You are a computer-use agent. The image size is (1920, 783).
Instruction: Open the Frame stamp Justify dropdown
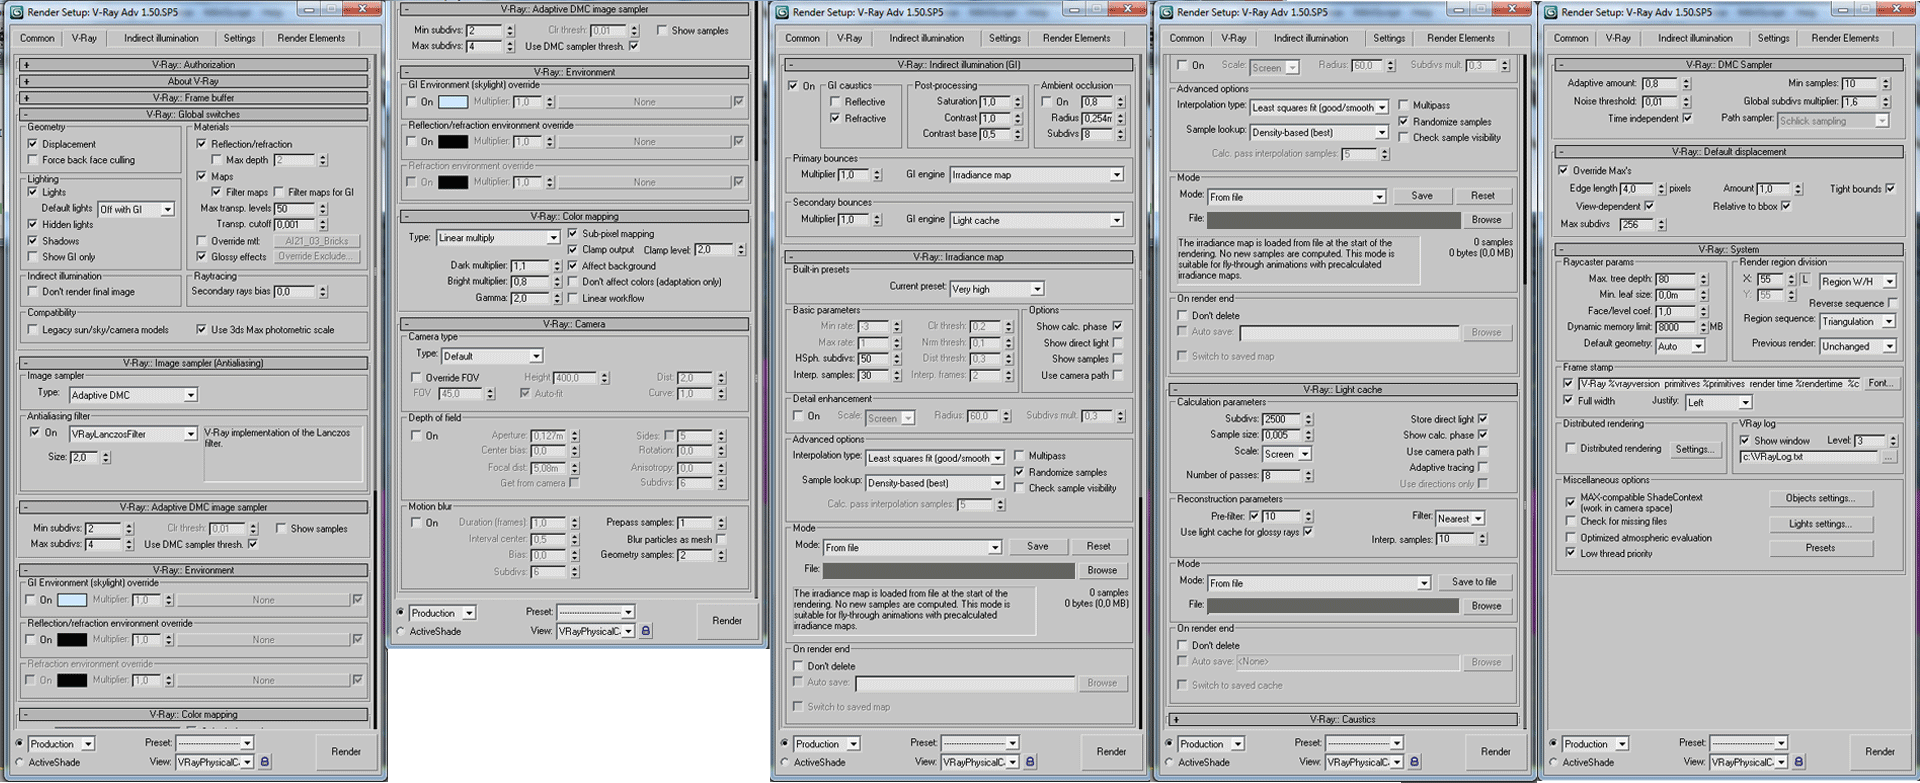click(x=1719, y=403)
